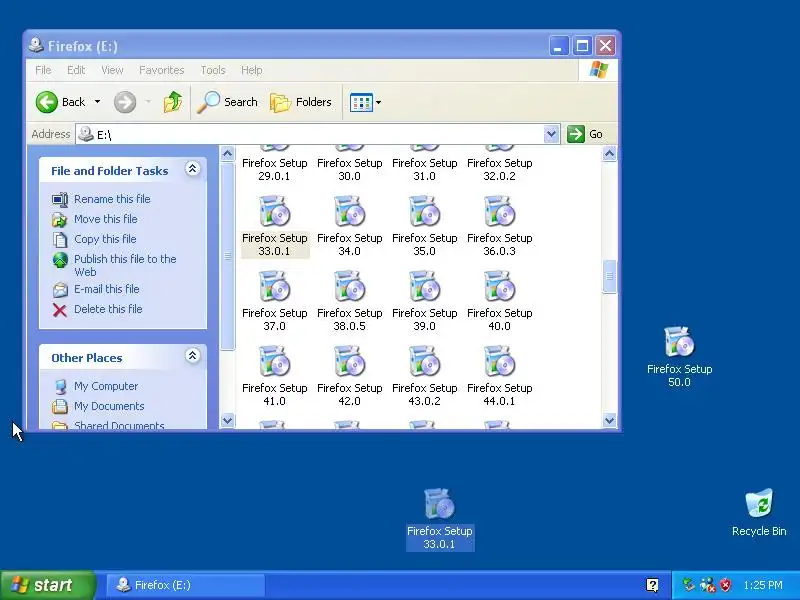Click Move this file

(106, 219)
